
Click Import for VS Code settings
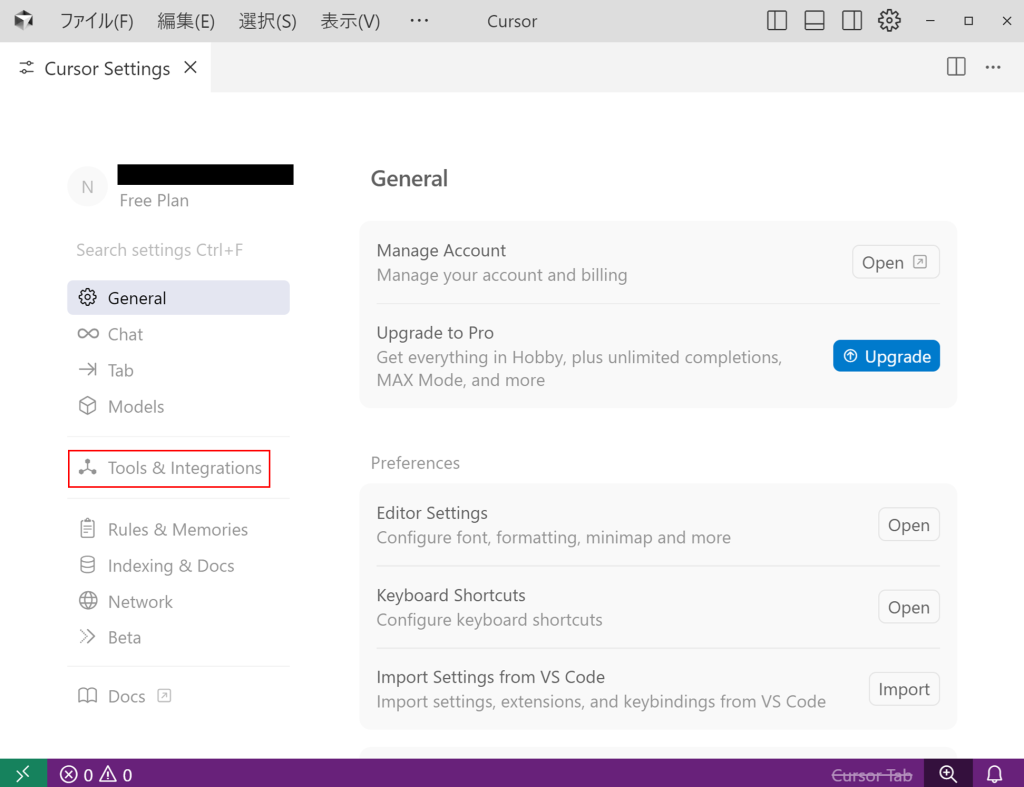click(x=903, y=689)
